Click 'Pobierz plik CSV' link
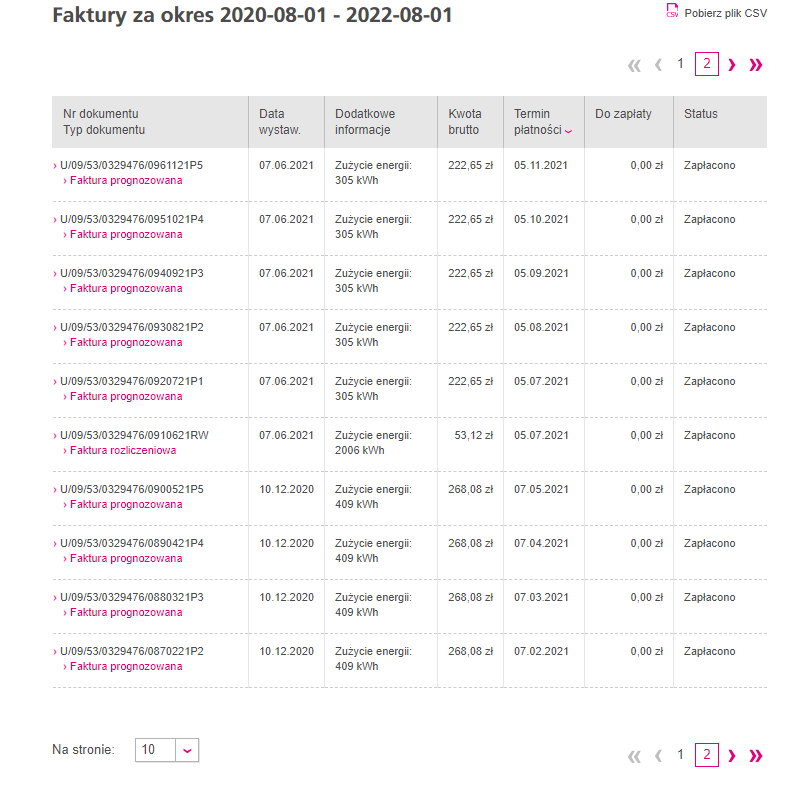 (x=725, y=13)
